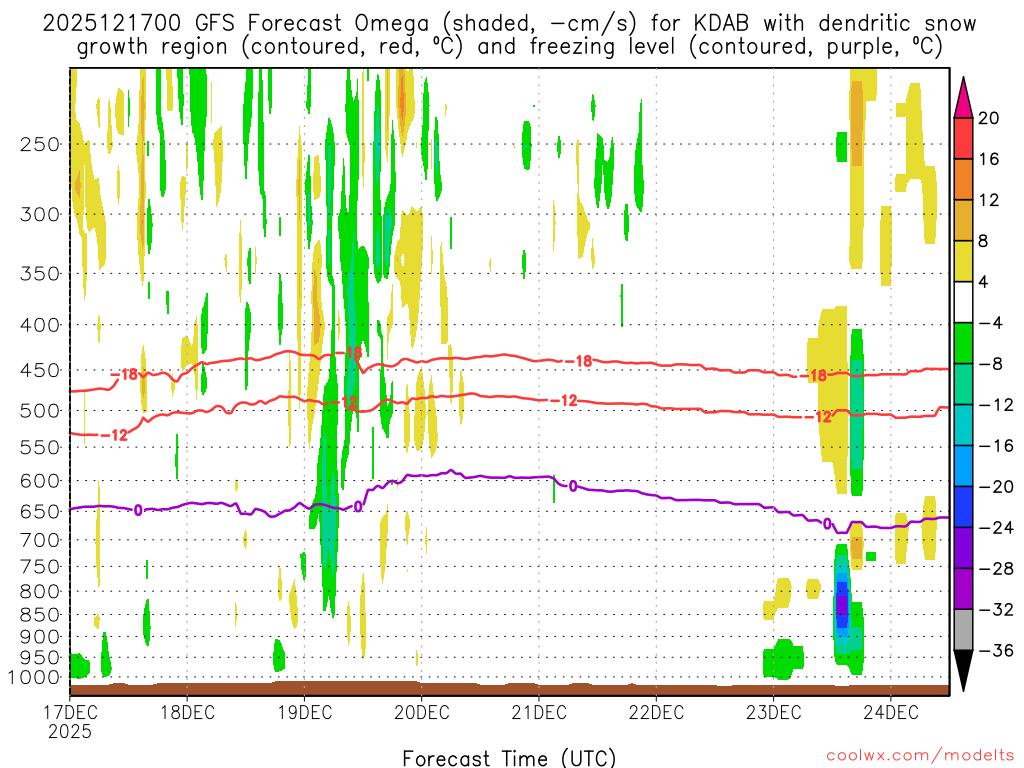
Task: Click the Forecast Time (UTC) axis title
Action: pyautogui.click(x=509, y=758)
